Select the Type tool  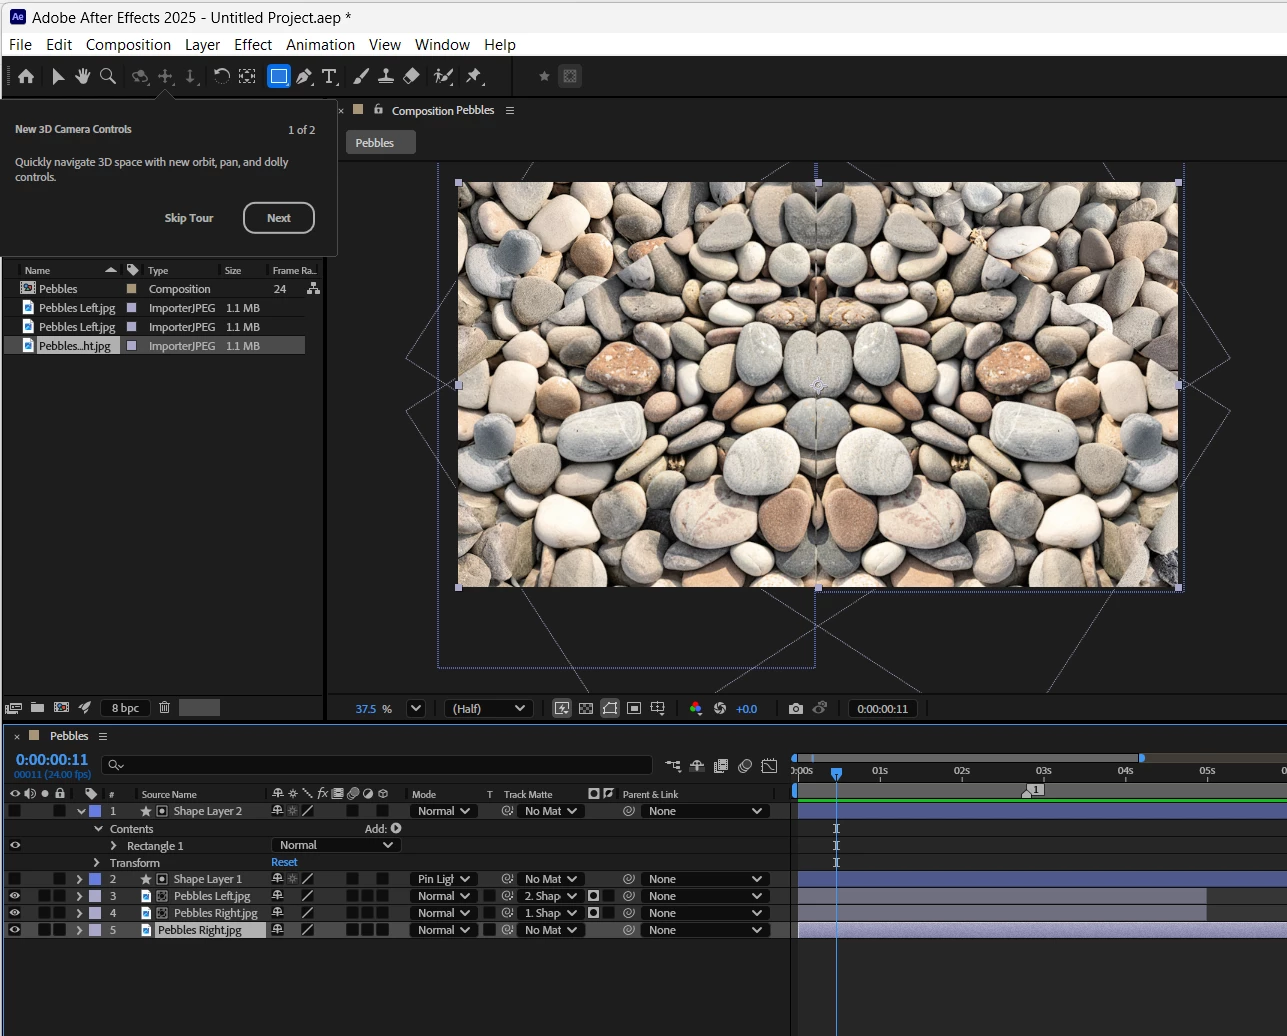(329, 76)
